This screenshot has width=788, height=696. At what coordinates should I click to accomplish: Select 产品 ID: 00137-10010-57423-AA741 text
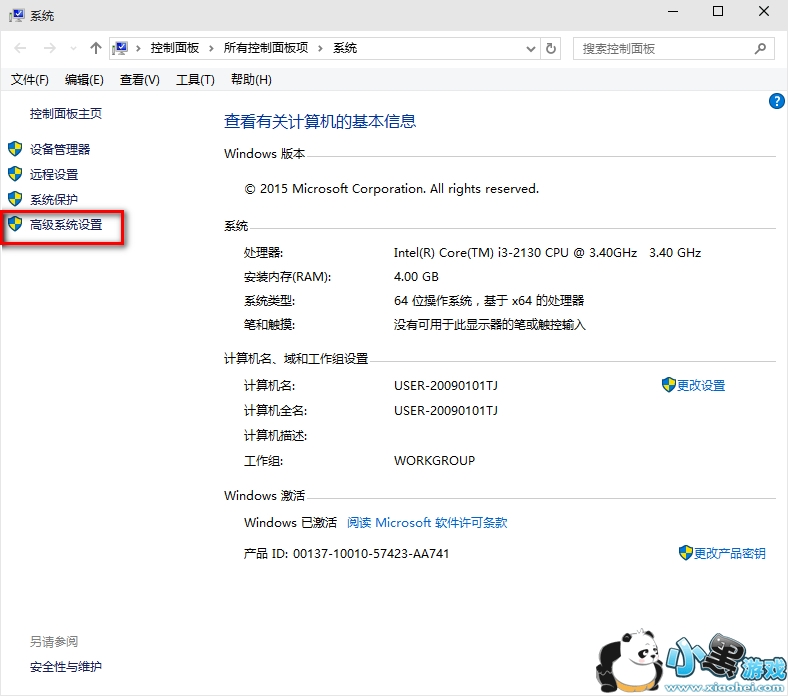pos(346,554)
